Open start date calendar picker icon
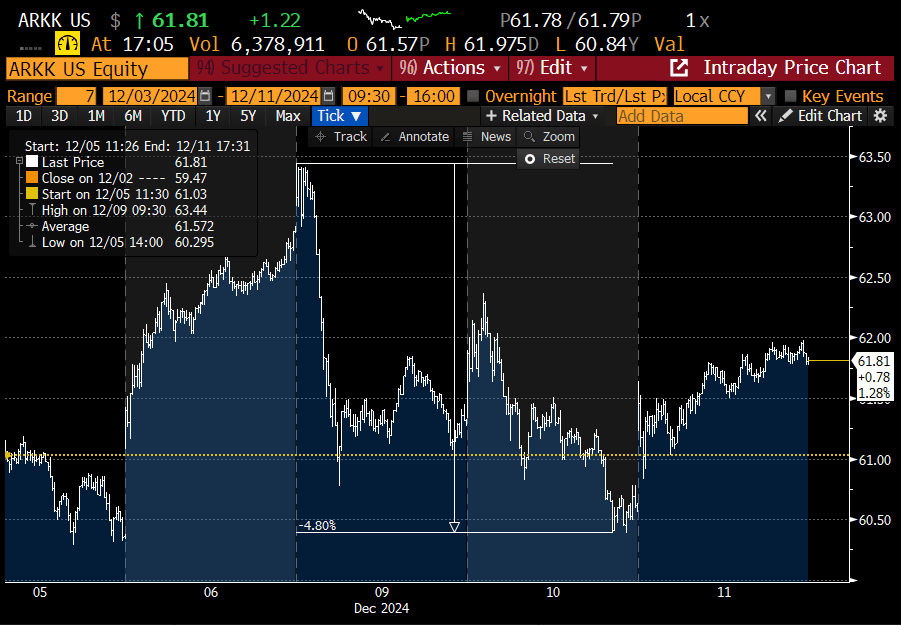Image resolution: width=901 pixels, height=625 pixels. pyautogui.click(x=205, y=95)
